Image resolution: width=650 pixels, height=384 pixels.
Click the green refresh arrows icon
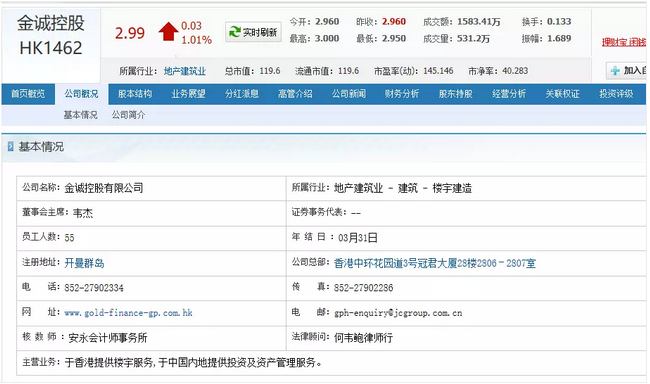coord(235,32)
